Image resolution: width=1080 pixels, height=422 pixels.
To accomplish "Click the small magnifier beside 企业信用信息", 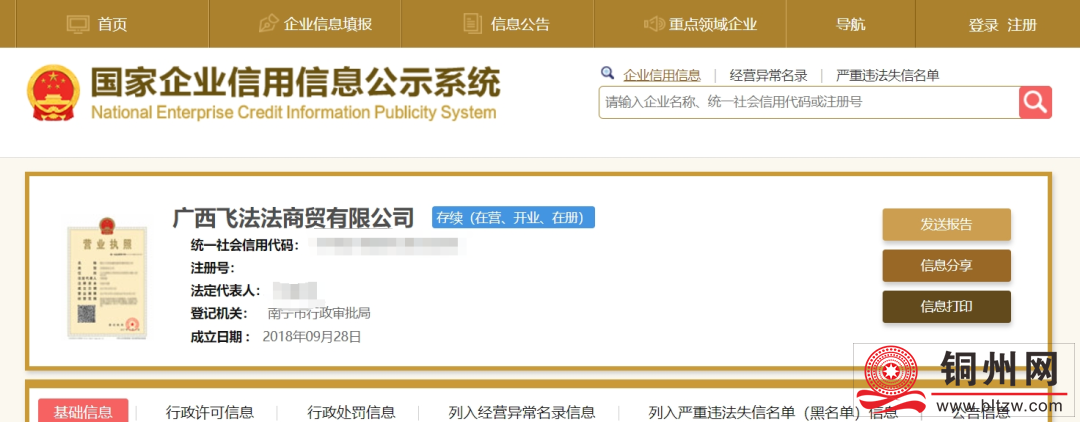I will click(x=607, y=74).
